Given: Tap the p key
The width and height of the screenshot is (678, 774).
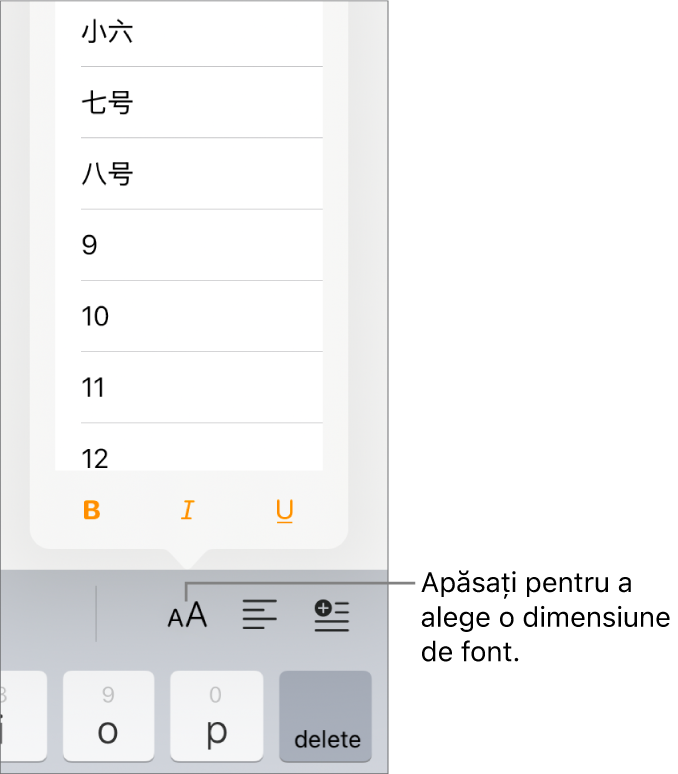Looking at the screenshot, I should (217, 716).
